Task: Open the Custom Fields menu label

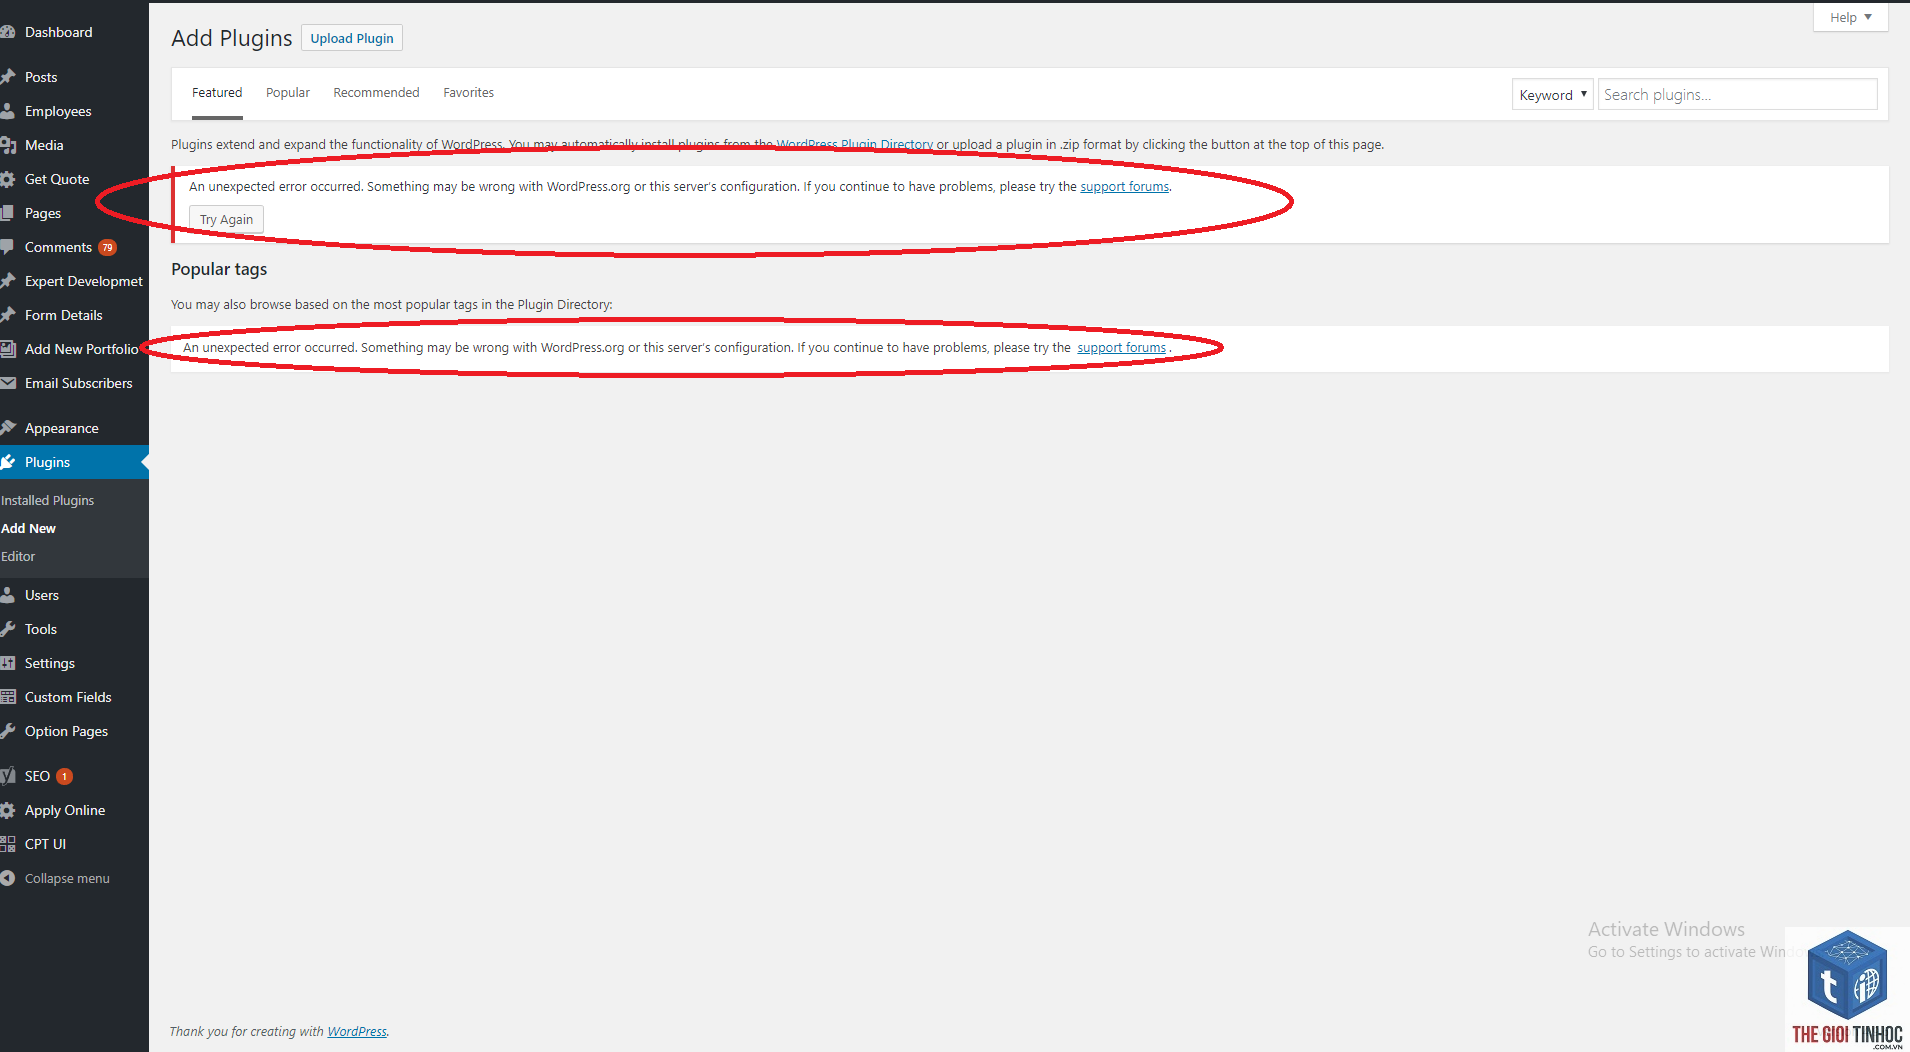Action: [x=68, y=697]
